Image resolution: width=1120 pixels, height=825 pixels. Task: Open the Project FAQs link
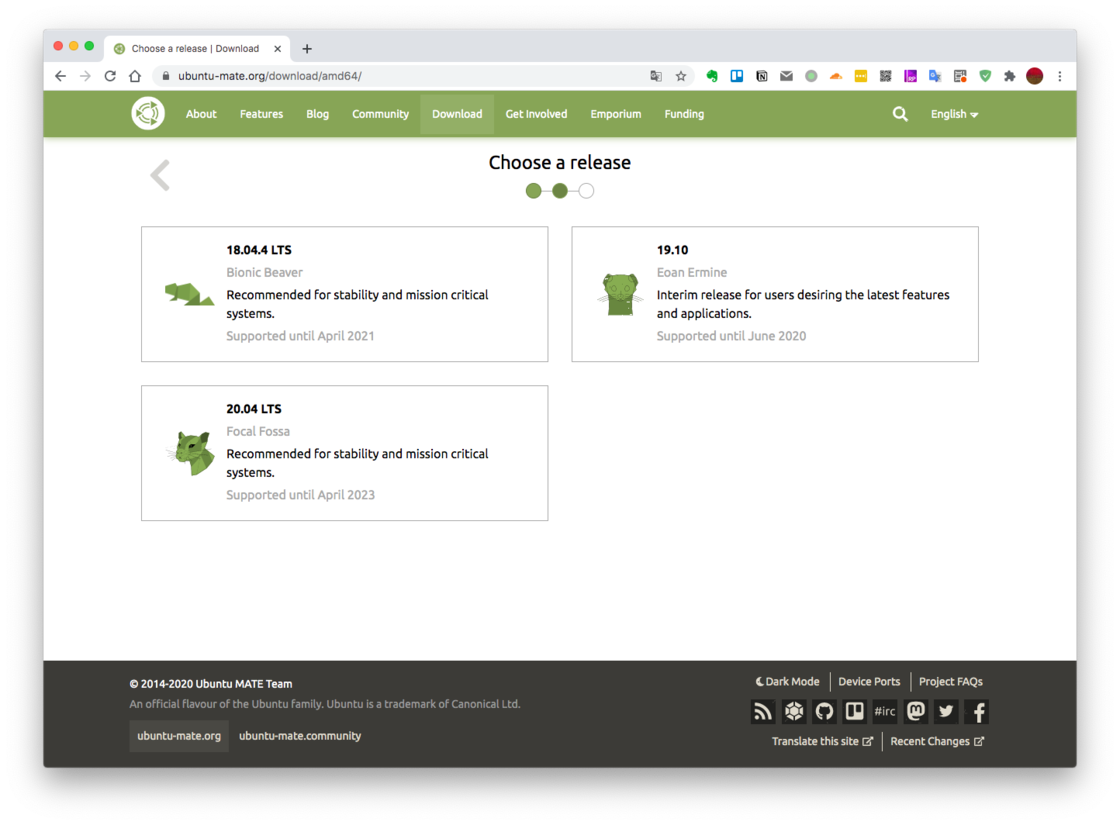tap(950, 682)
